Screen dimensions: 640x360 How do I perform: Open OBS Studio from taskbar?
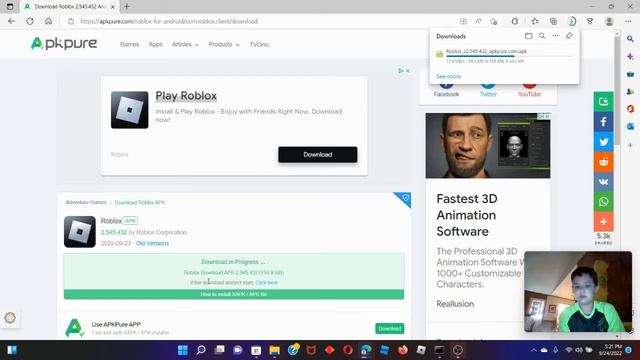pos(458,350)
